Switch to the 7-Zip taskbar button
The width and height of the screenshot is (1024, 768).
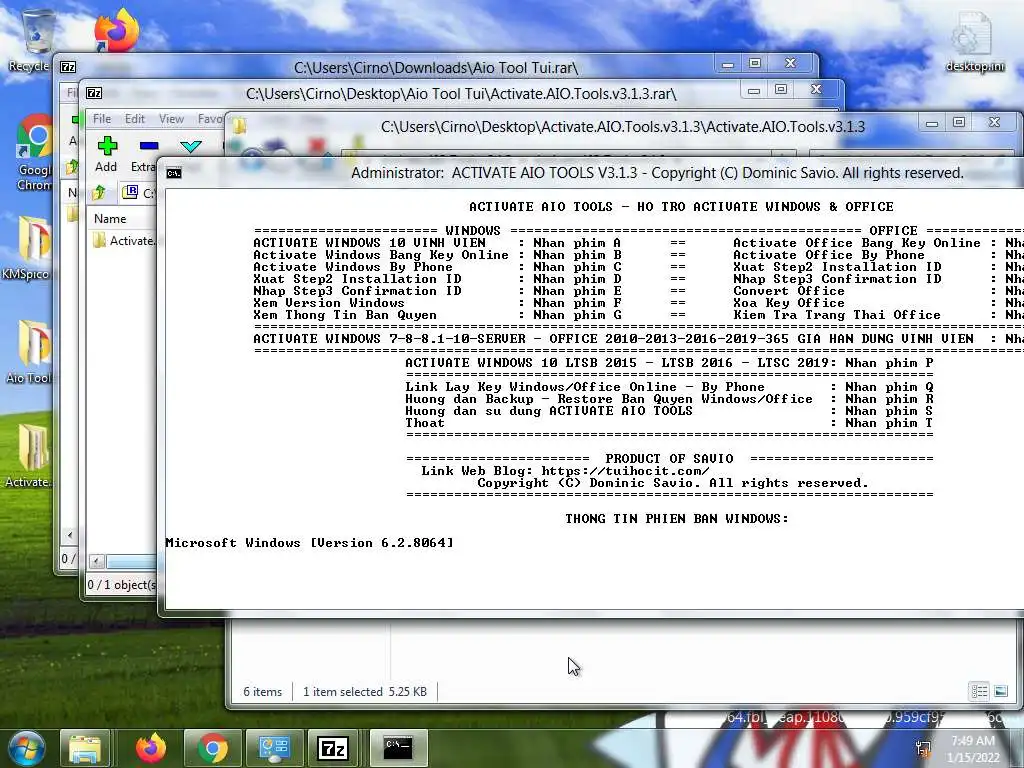(x=333, y=748)
